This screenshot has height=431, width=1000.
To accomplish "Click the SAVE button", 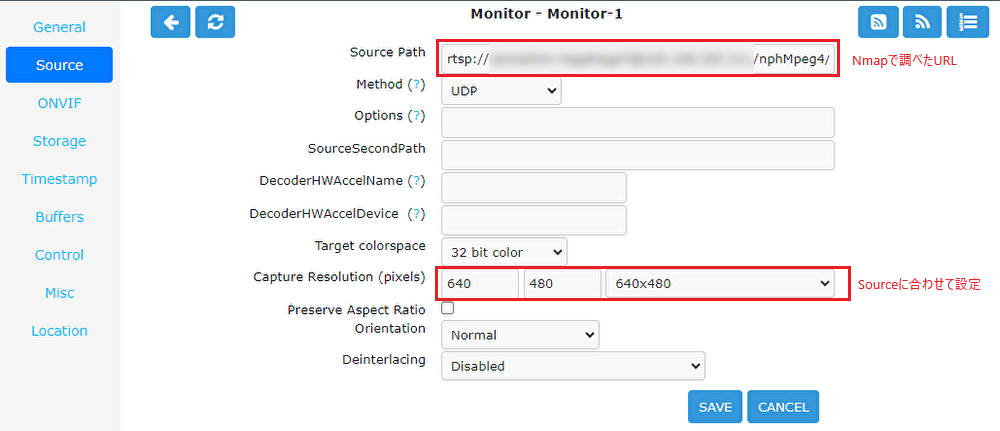I will (x=715, y=407).
